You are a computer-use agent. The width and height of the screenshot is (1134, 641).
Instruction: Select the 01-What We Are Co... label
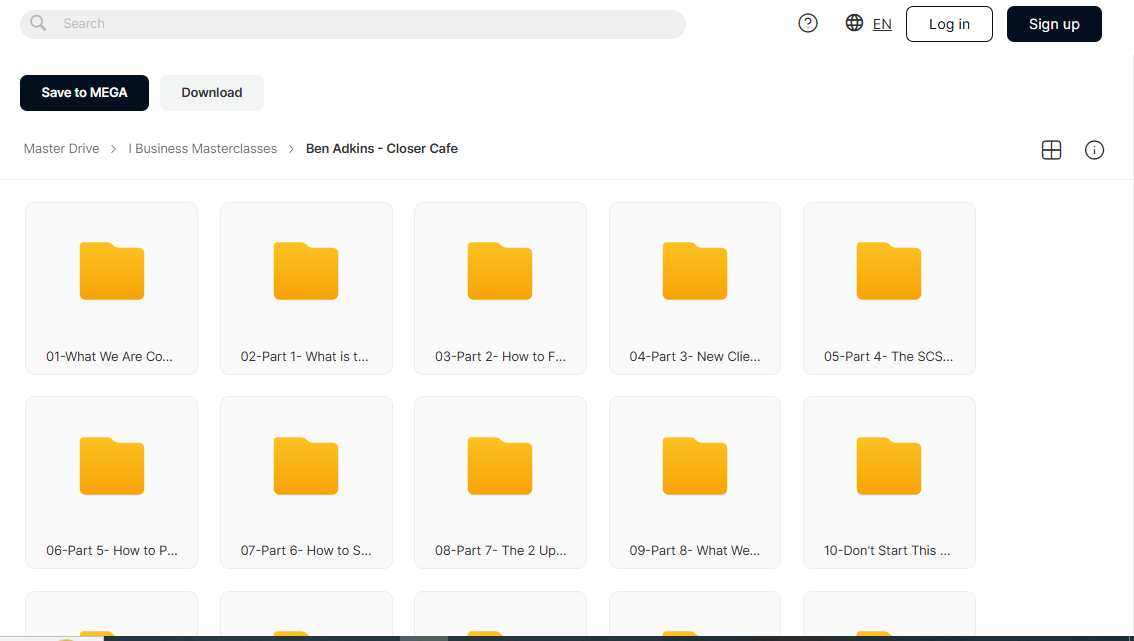[x=109, y=357]
